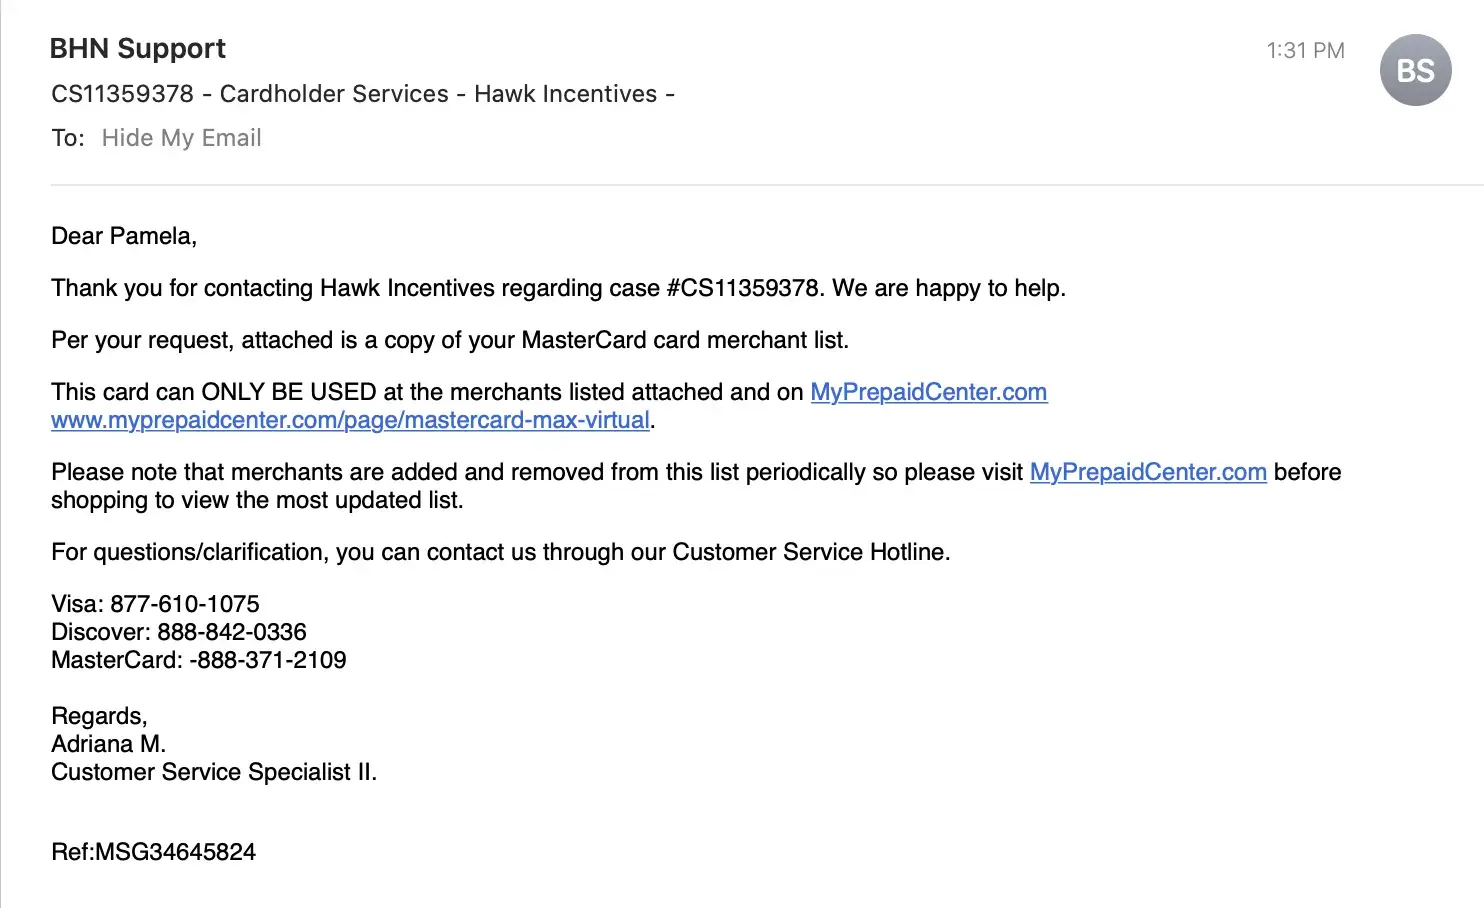Screen dimensions: 1484x908
Task: Click the Visa phone number 877-610-1075
Action: 185,604
